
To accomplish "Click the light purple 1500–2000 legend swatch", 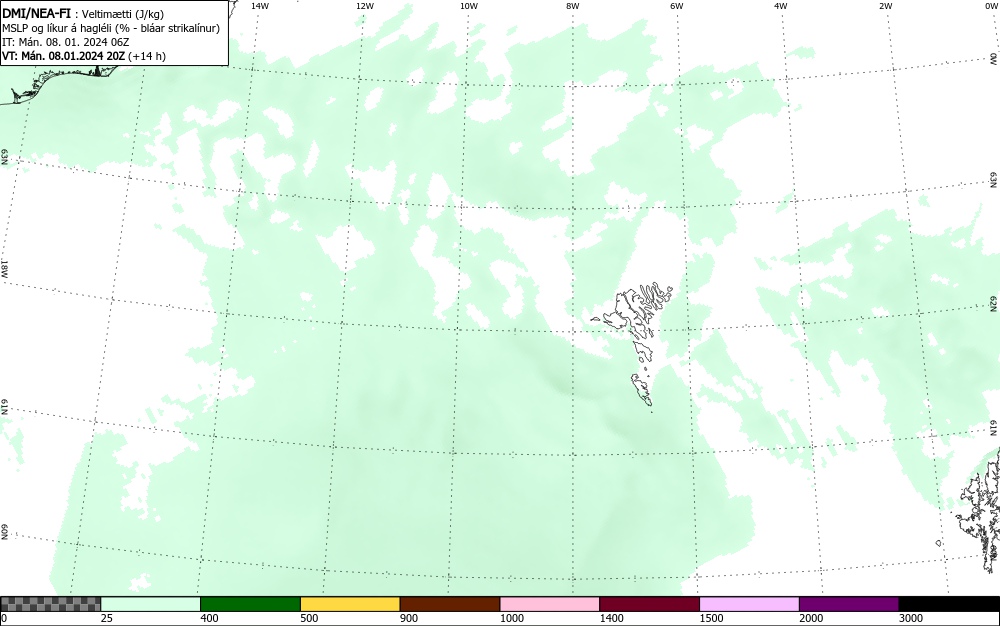I will coord(749,604).
